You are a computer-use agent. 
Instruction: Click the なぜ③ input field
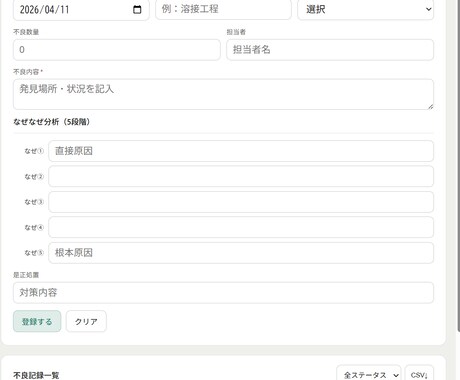241,202
